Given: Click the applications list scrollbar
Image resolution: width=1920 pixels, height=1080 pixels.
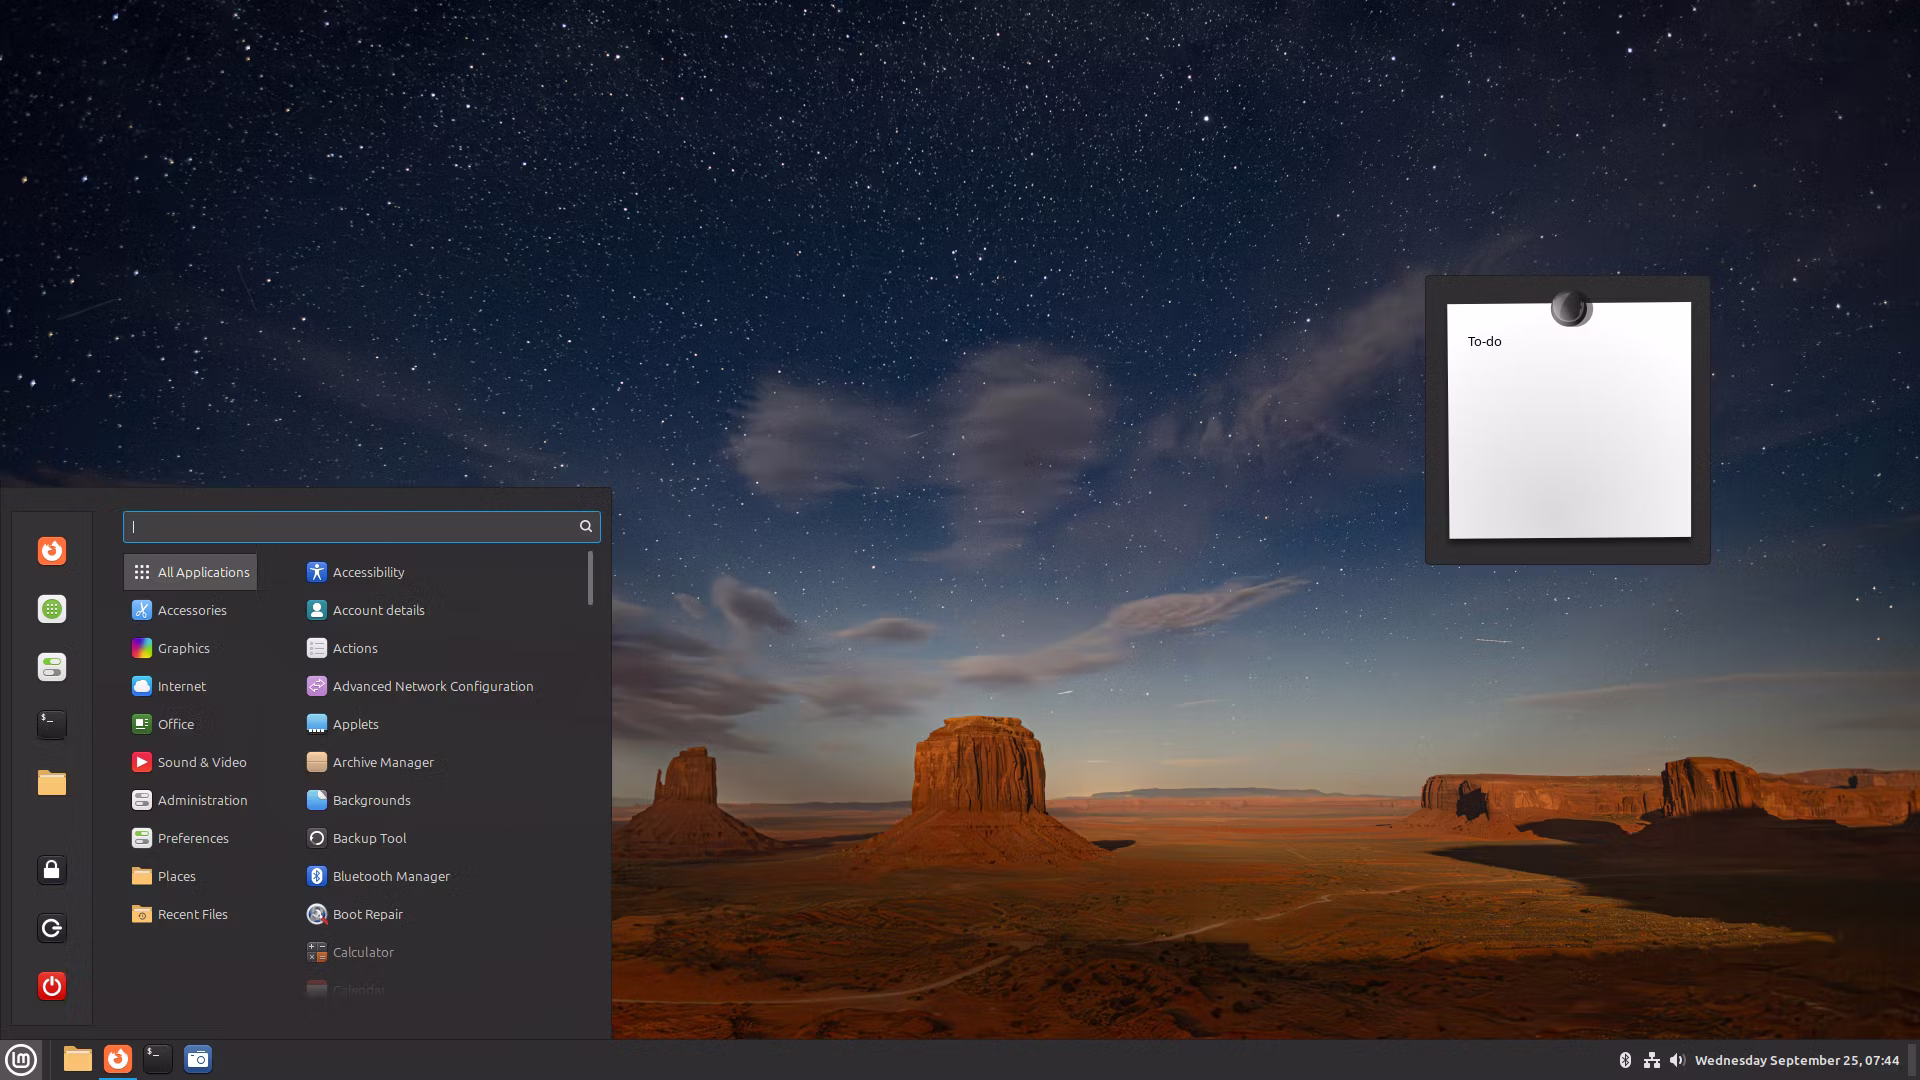Looking at the screenshot, I should point(590,578).
